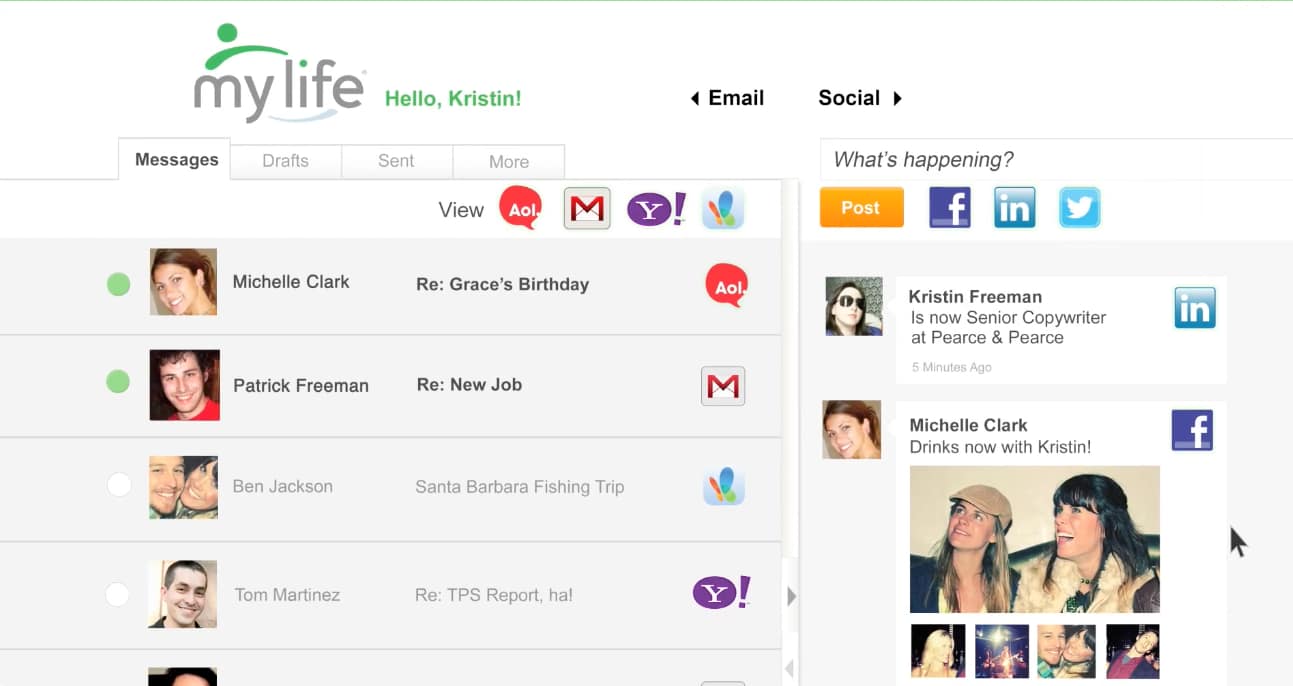Click Kristin Freeman name in social feed

click(x=975, y=297)
